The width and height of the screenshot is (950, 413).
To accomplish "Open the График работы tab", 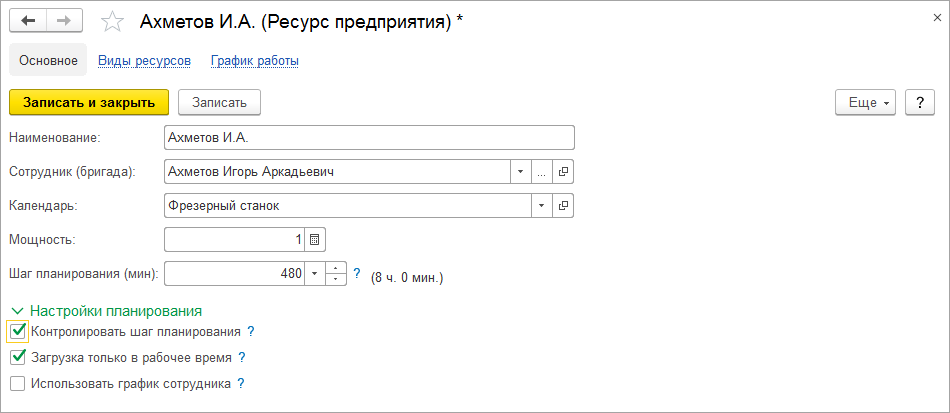I will click(255, 61).
